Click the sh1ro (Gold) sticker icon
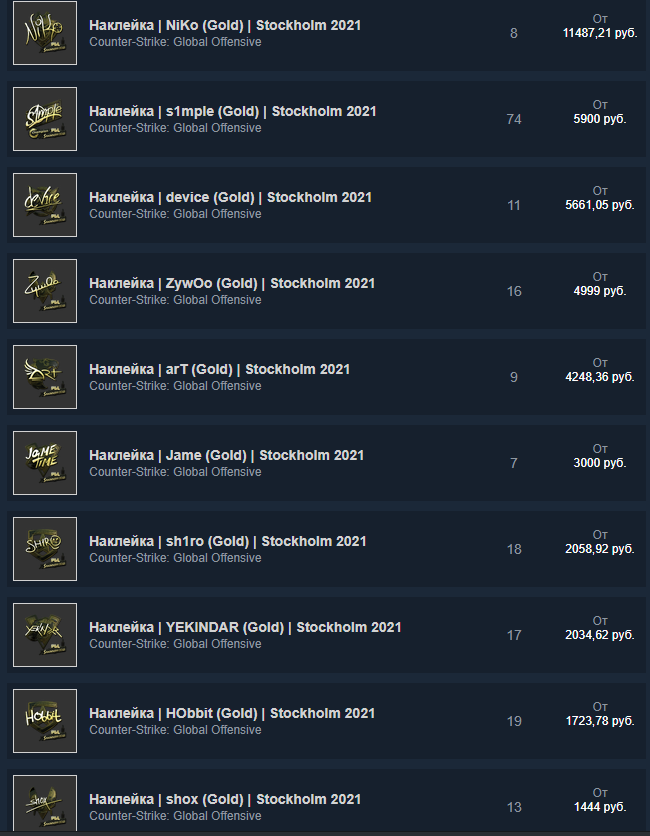 [x=45, y=549]
